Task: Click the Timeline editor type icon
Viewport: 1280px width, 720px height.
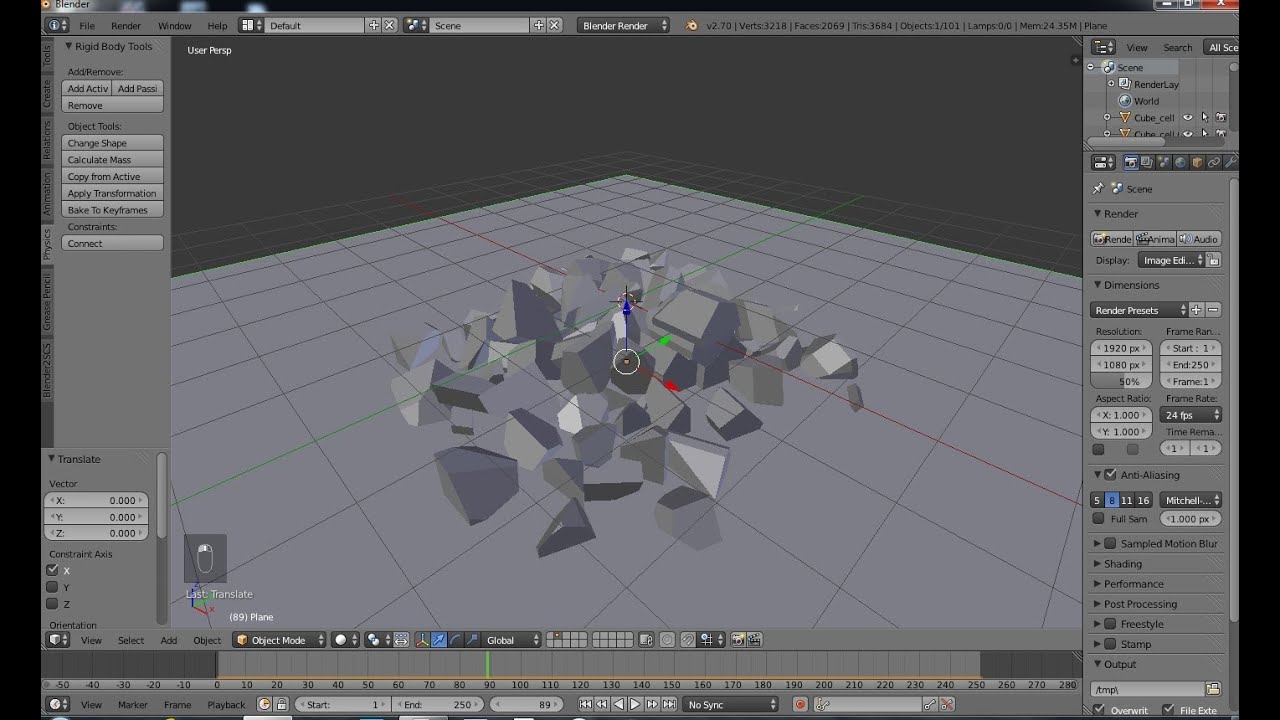Action: click(x=59, y=704)
